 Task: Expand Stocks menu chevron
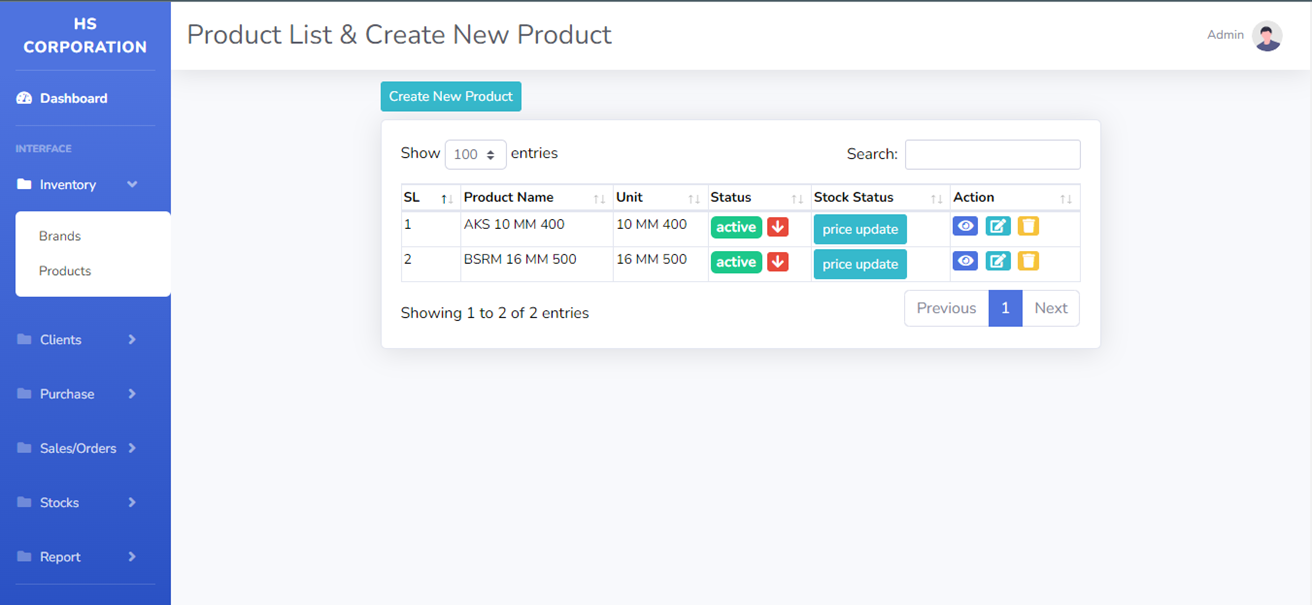(132, 502)
